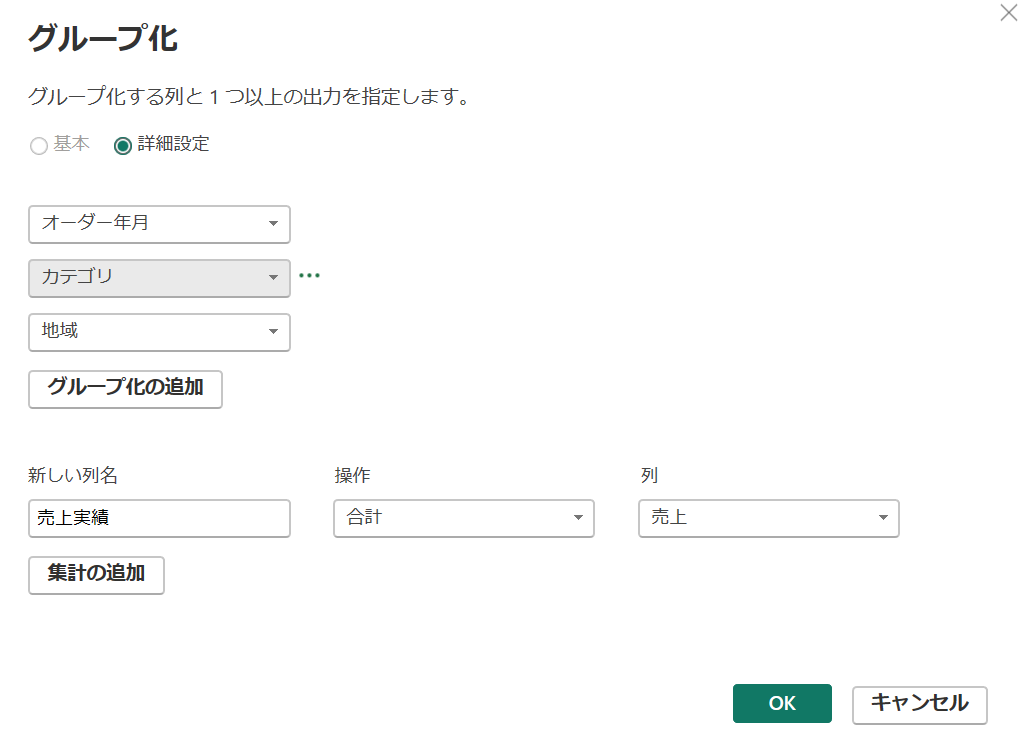1029x742 pixels.
Task: Open the オーダー年月 grouping dropdown
Action: point(159,224)
